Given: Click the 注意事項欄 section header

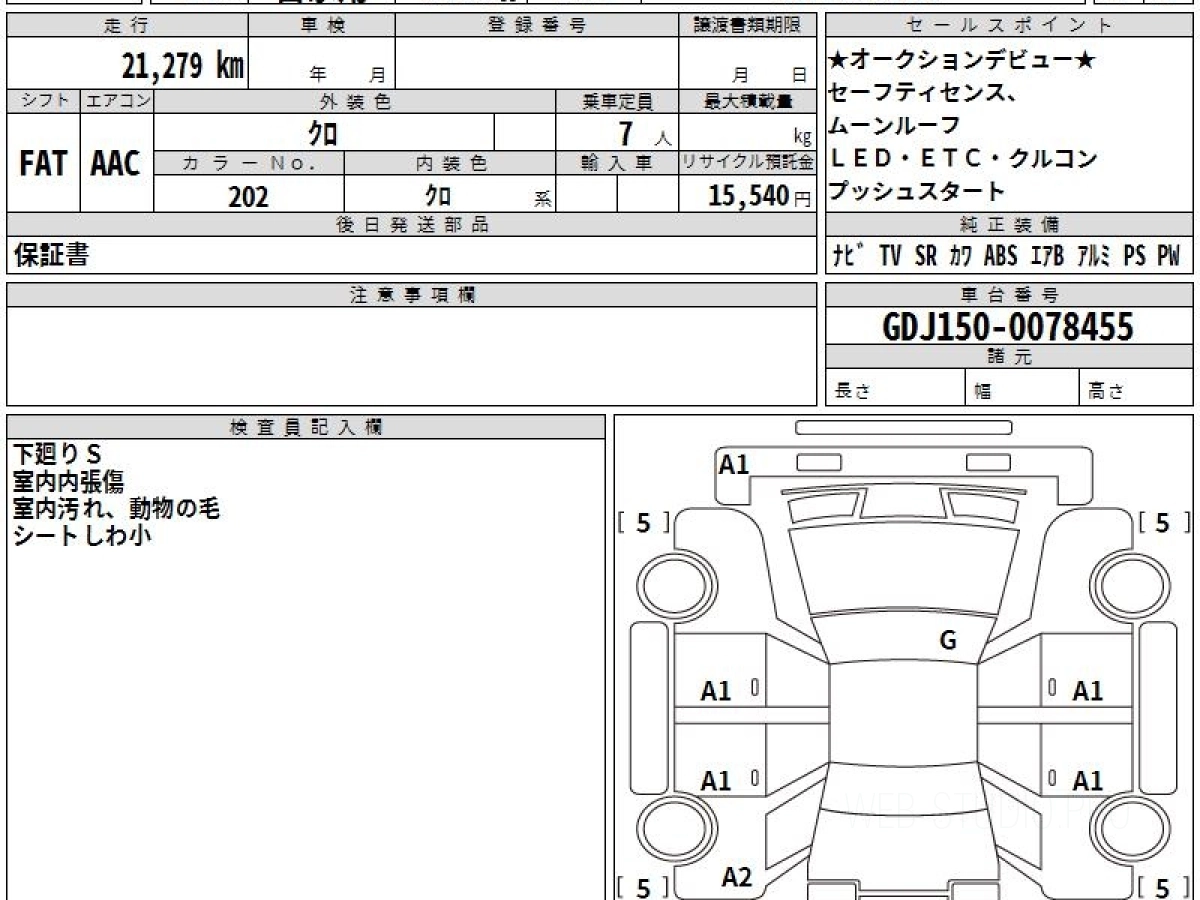Looking at the screenshot, I should tap(412, 295).
